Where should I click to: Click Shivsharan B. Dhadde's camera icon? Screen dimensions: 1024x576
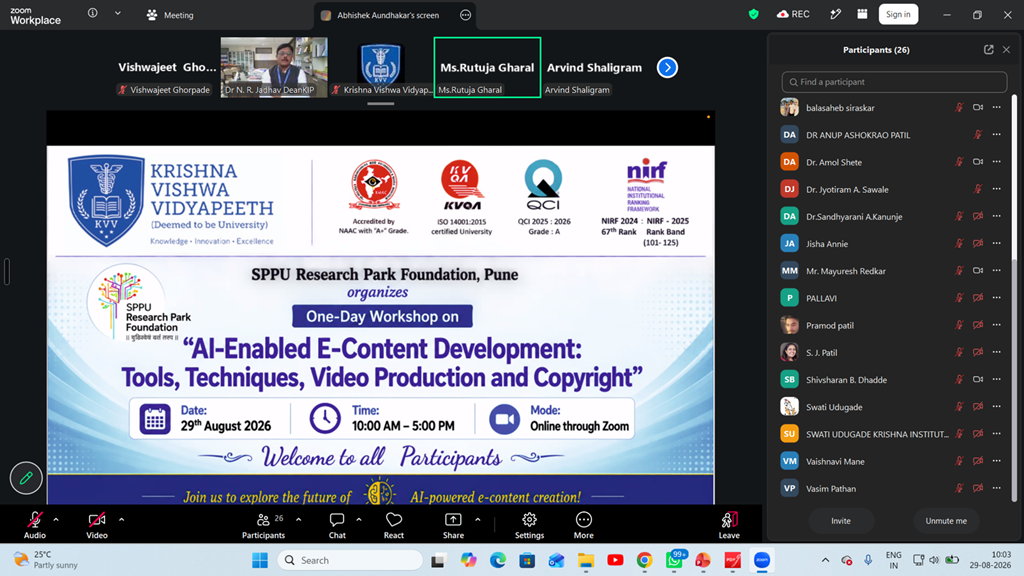(978, 379)
